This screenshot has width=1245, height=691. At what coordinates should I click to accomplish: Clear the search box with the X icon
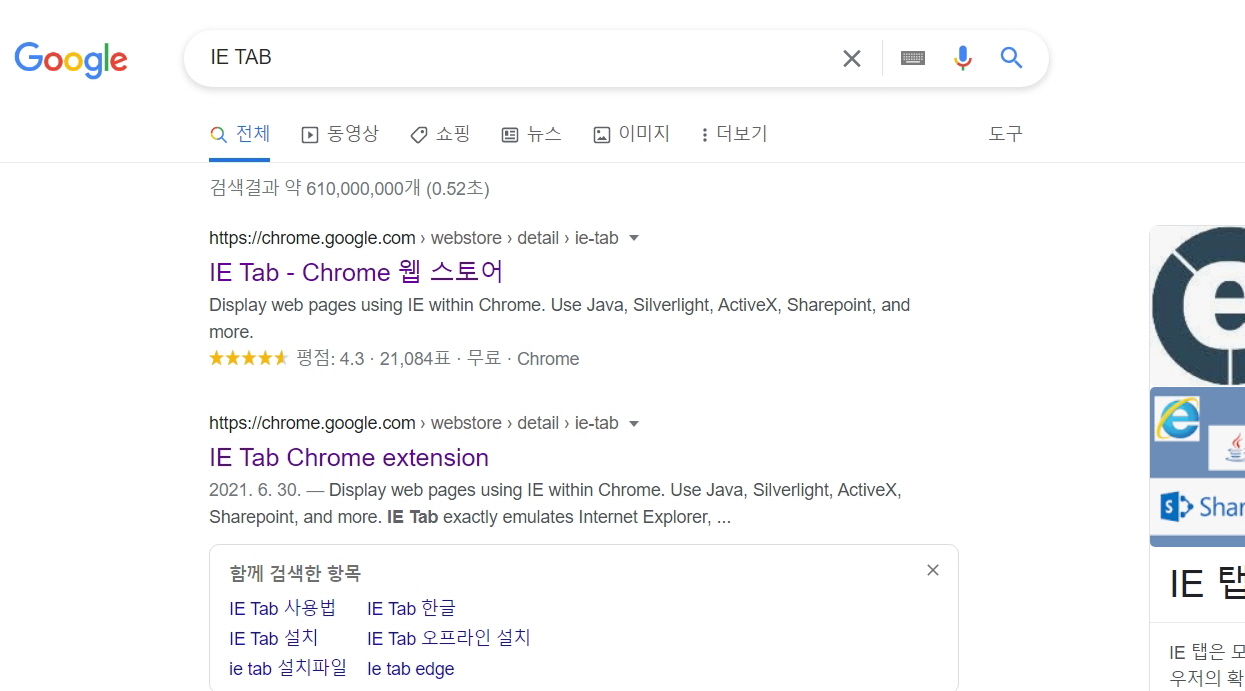[851, 58]
